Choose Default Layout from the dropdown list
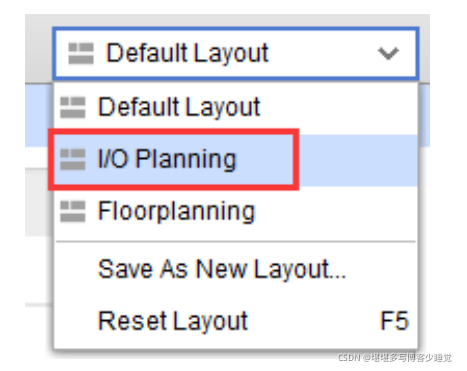Screen dimensions: 467x371 pos(179,107)
